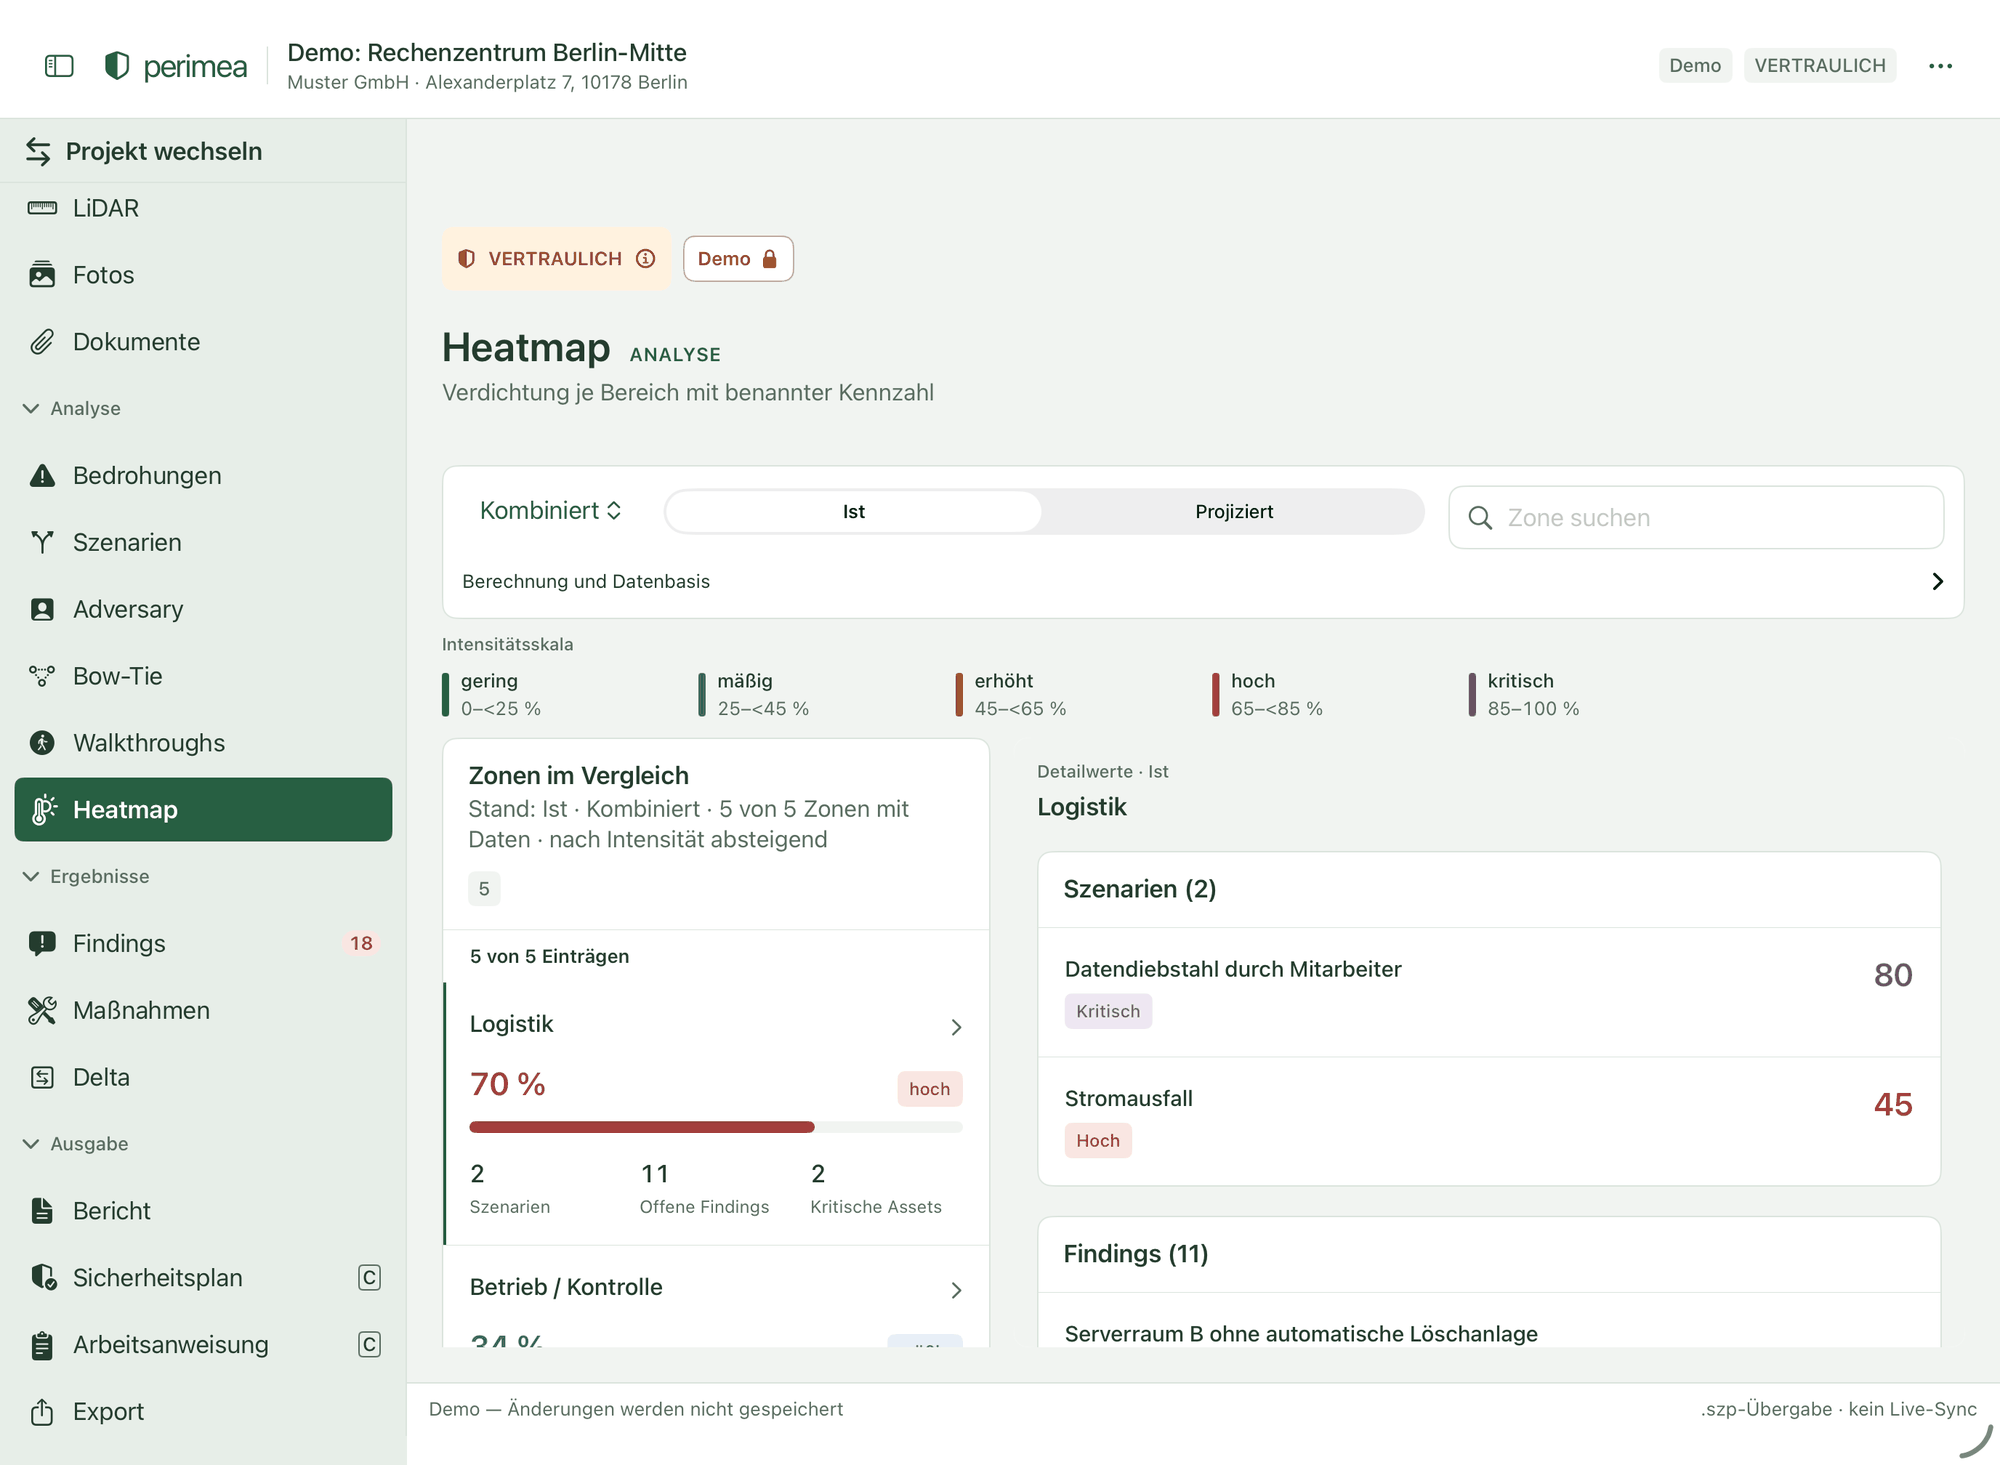Open Fotos via its image icon
The width and height of the screenshot is (2000, 1465).
42,275
